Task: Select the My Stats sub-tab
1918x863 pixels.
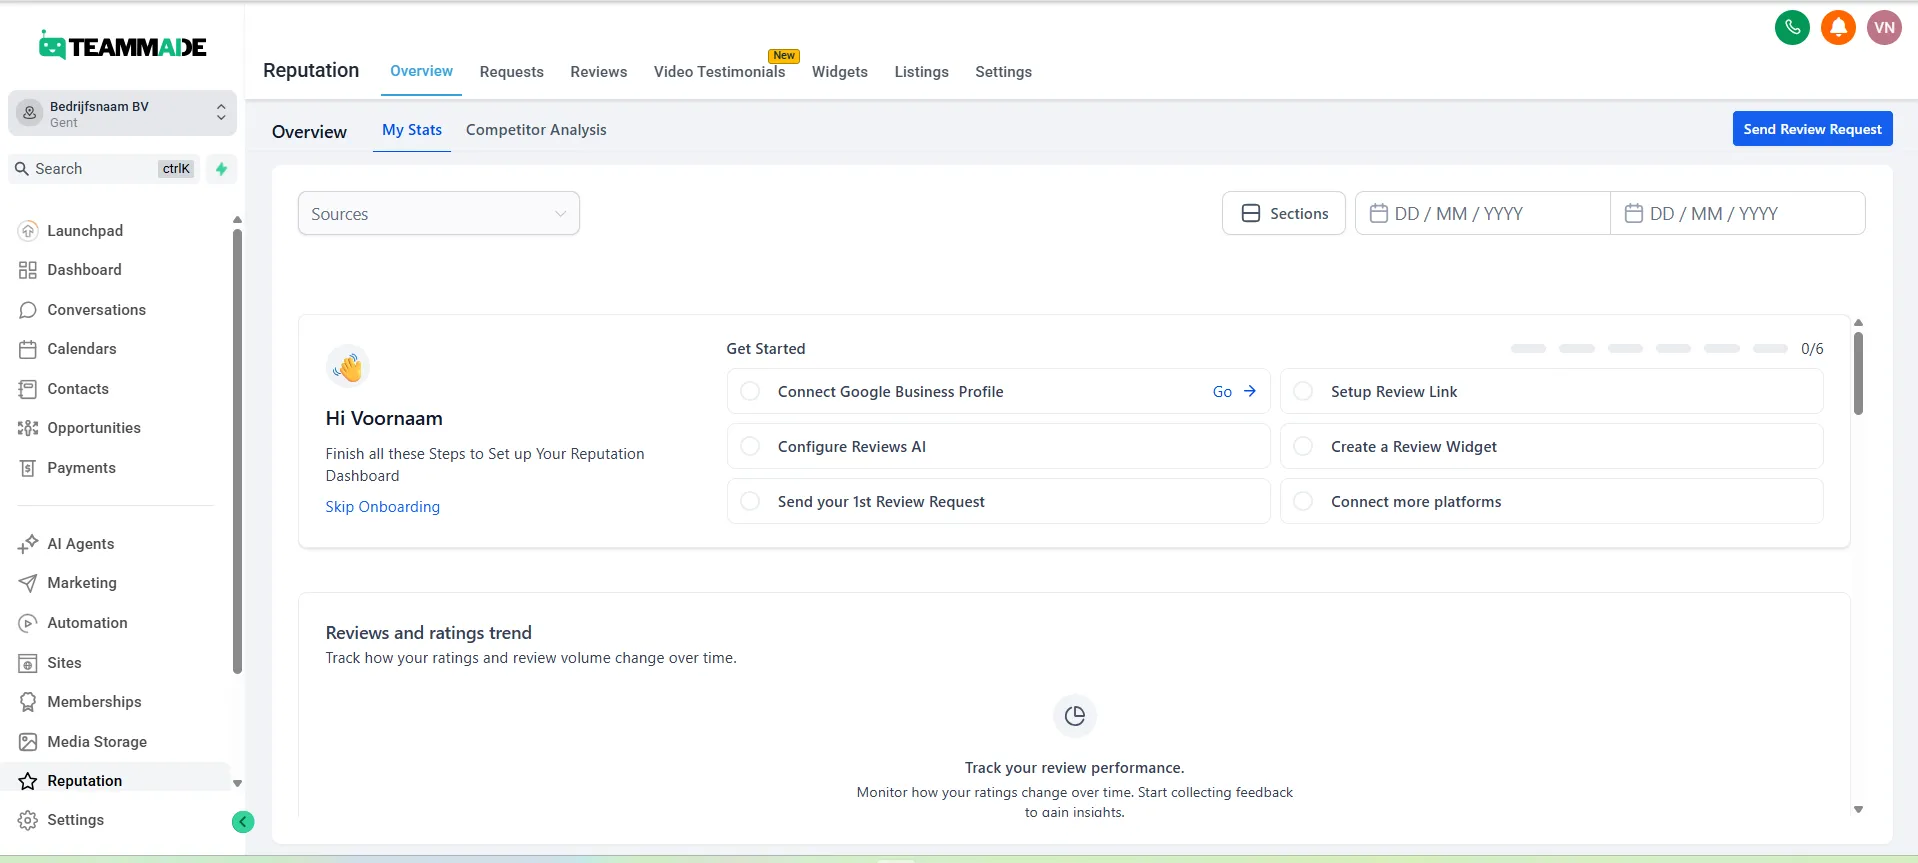Action: coord(412,130)
